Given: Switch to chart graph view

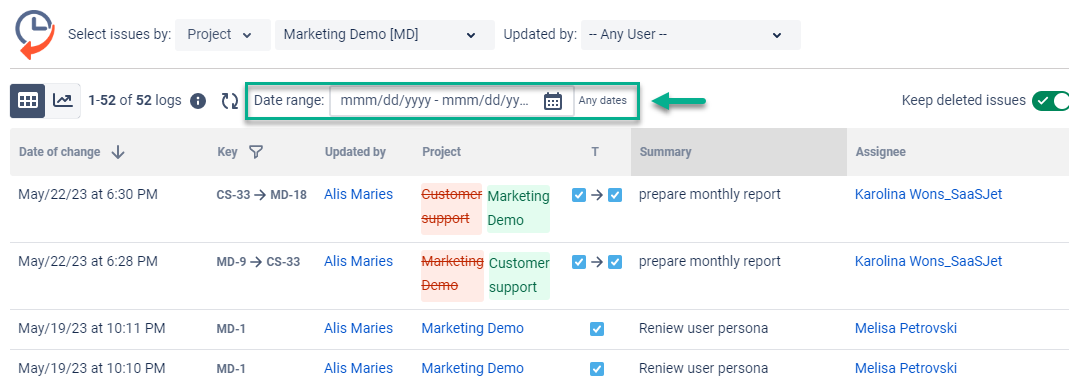Looking at the screenshot, I should 63,101.
